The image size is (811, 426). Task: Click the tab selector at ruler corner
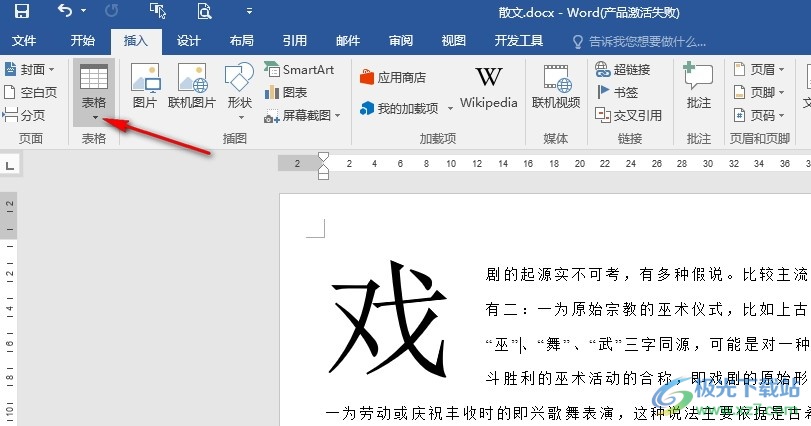pyautogui.click(x=9, y=166)
